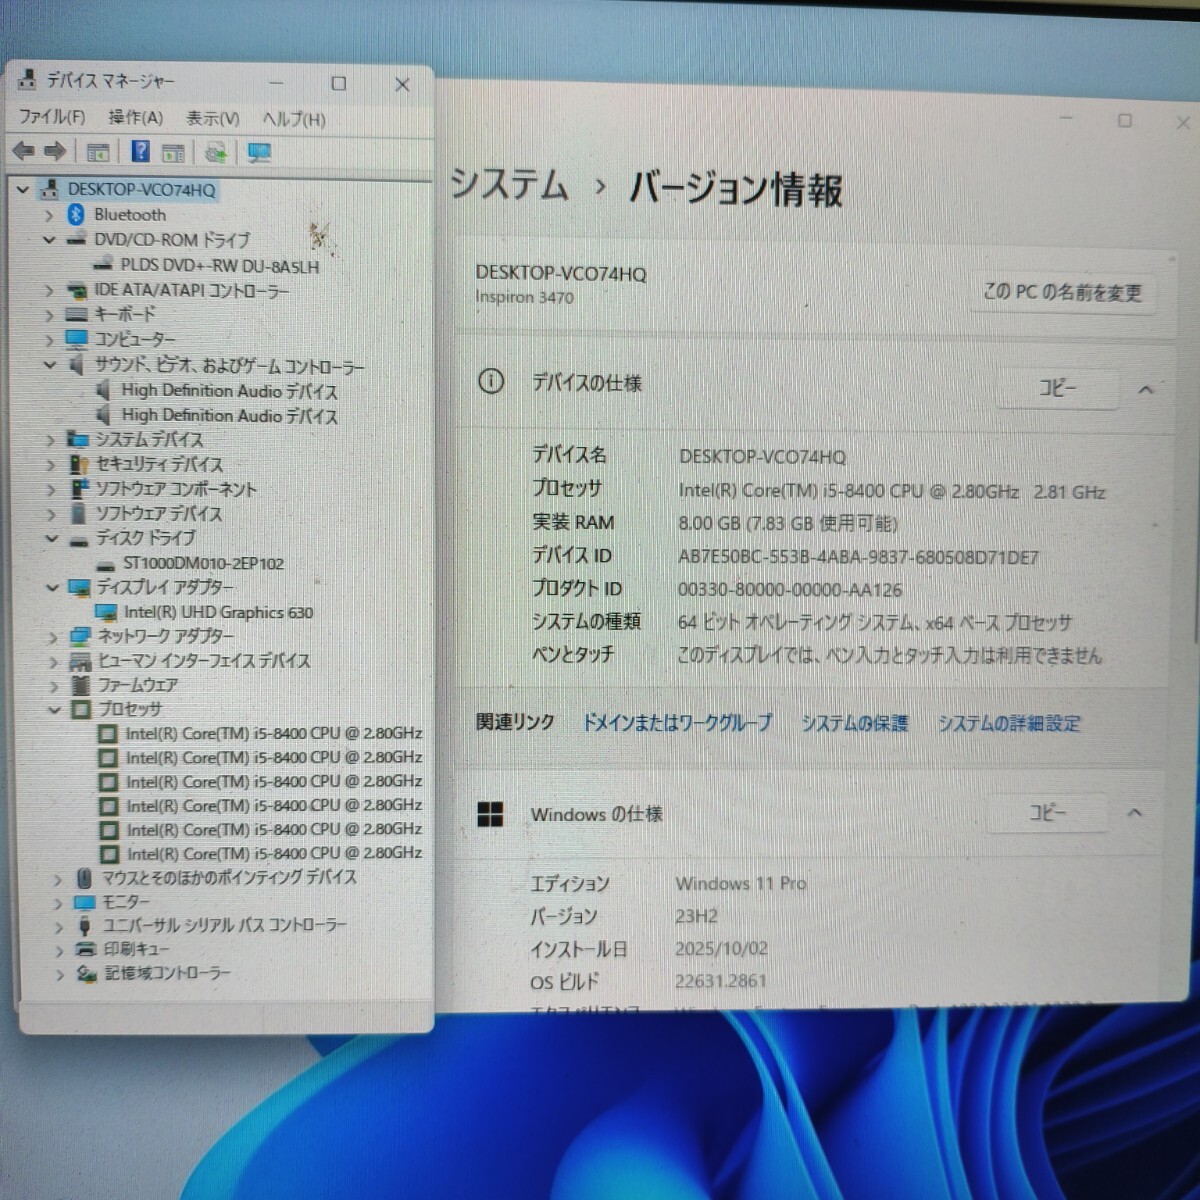Viewport: 1200px width, 1200px height.
Task: Expand the ネットワーク アダプター category
Action: [x=53, y=637]
